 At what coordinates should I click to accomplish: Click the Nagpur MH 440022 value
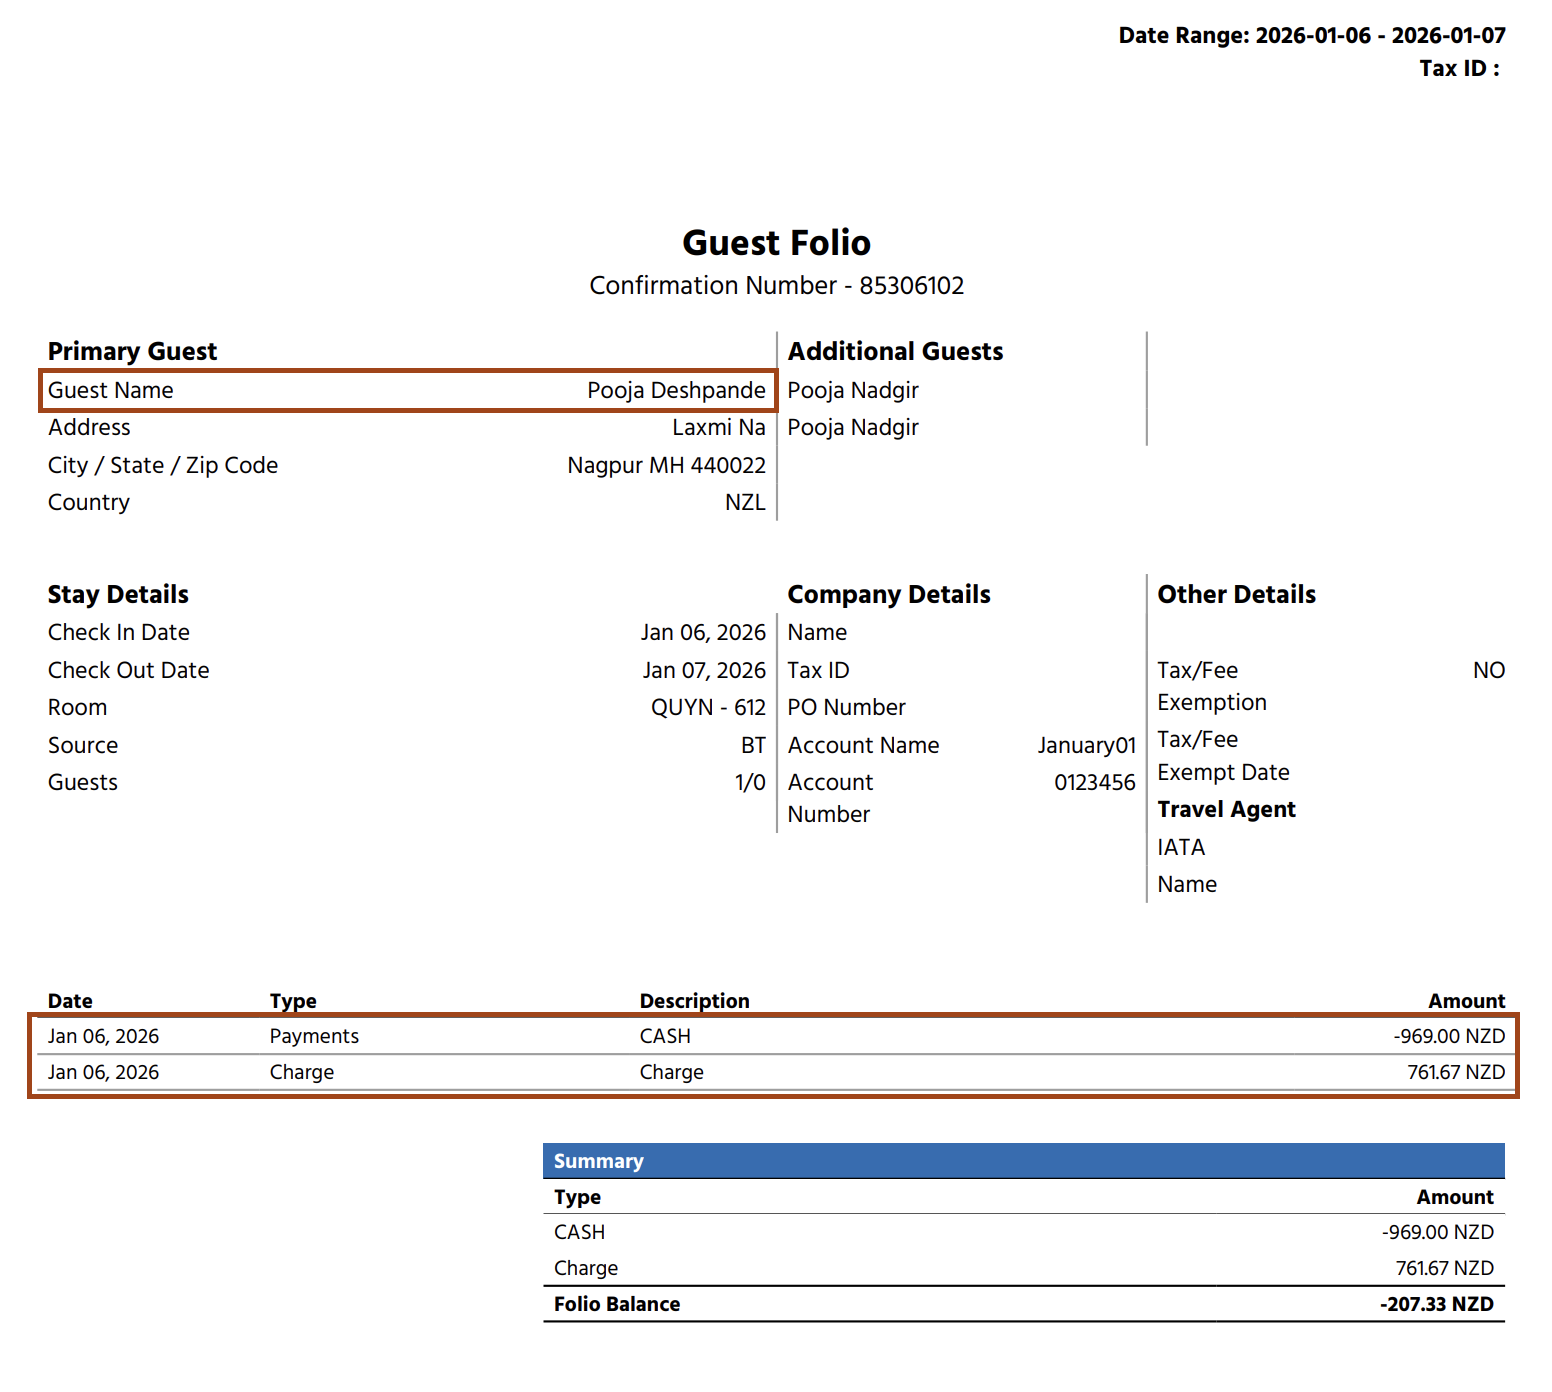click(666, 465)
